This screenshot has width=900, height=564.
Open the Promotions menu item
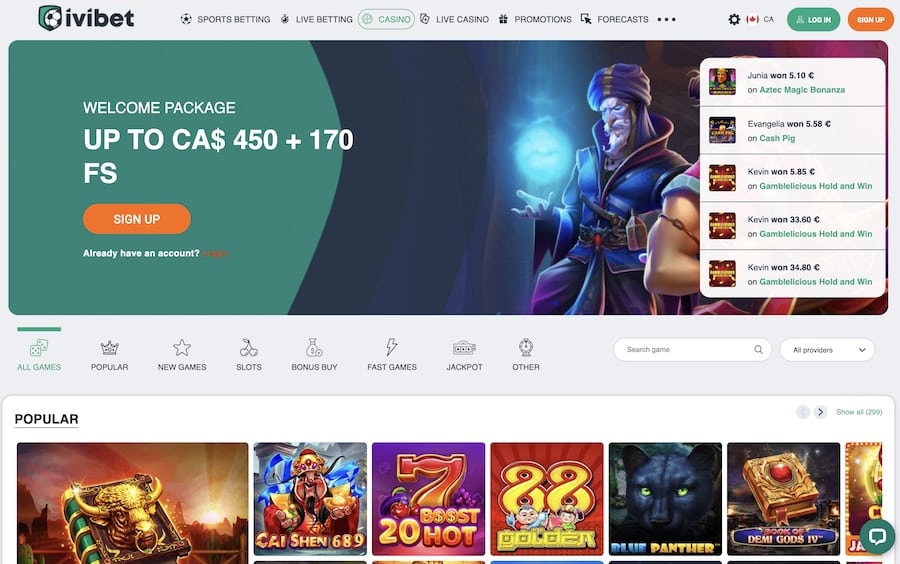(x=535, y=20)
